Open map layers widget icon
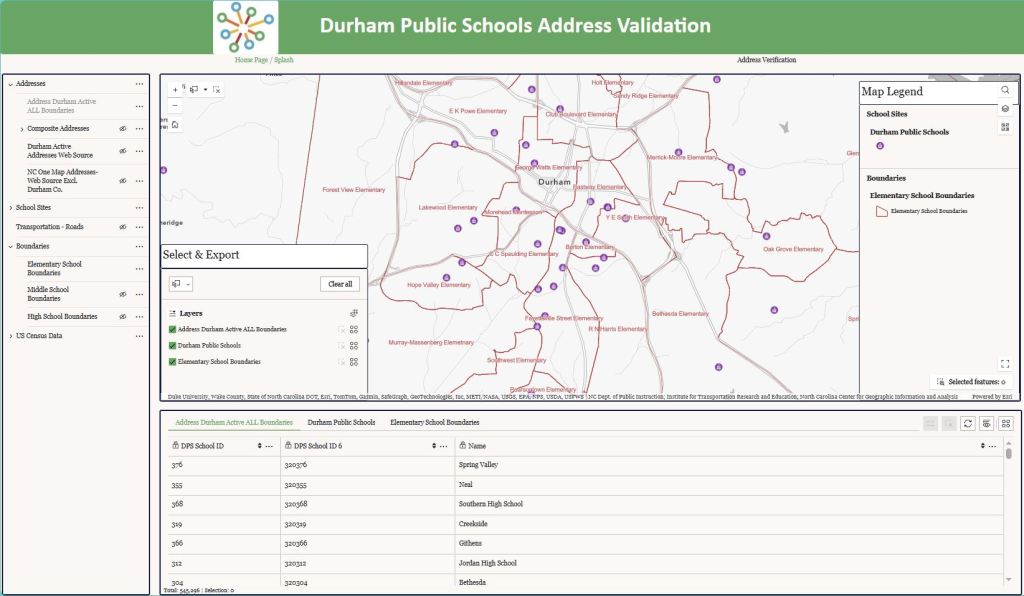 point(1005,108)
